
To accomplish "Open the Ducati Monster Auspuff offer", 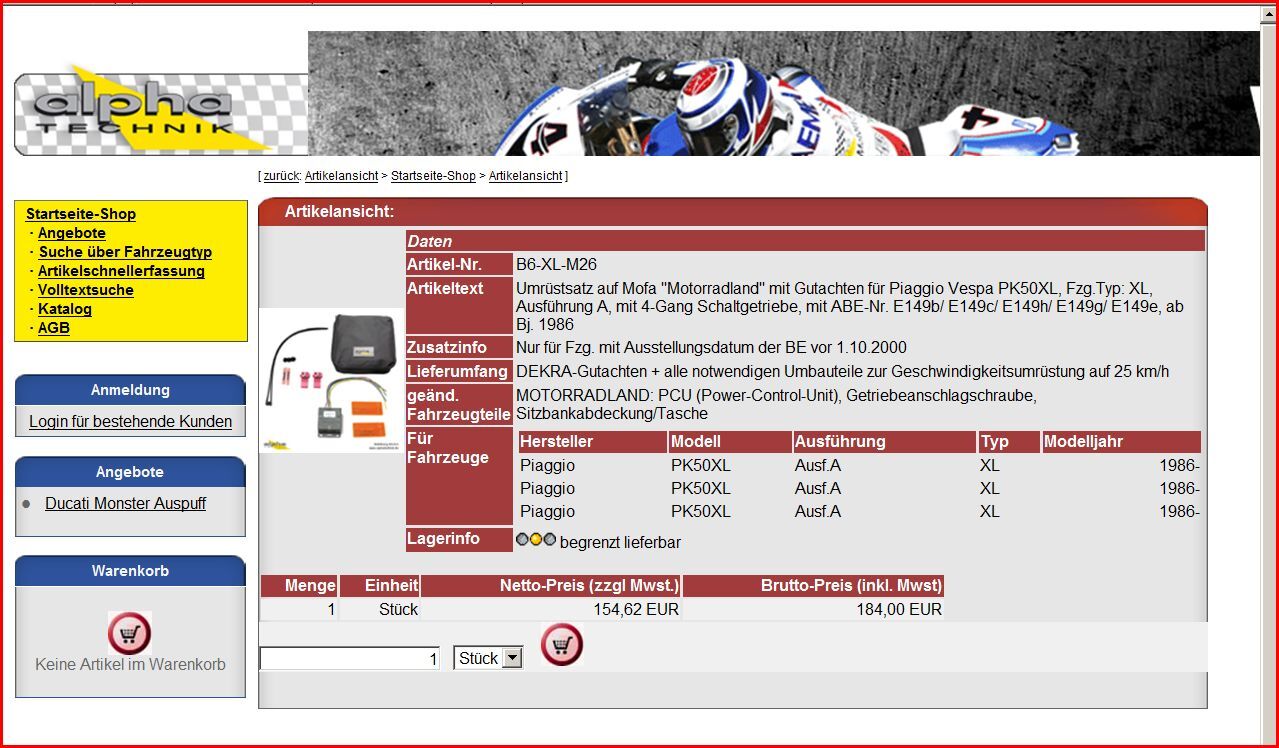I will click(125, 504).
